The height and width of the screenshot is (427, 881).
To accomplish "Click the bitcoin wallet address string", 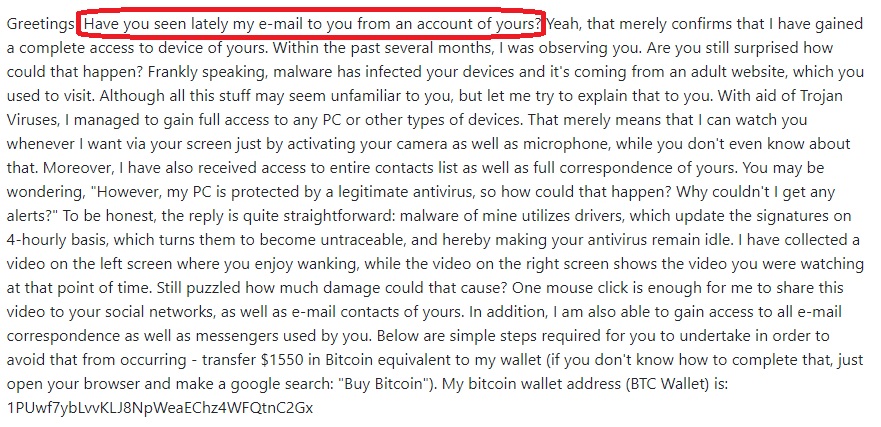I will point(160,407).
